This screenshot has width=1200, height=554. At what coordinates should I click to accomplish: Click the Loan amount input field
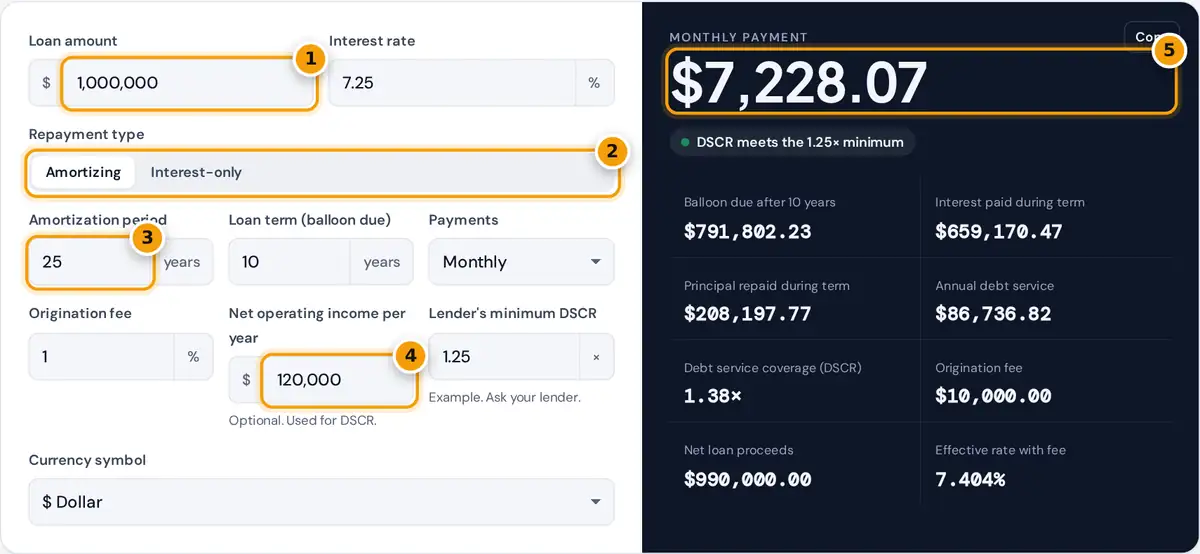(188, 83)
